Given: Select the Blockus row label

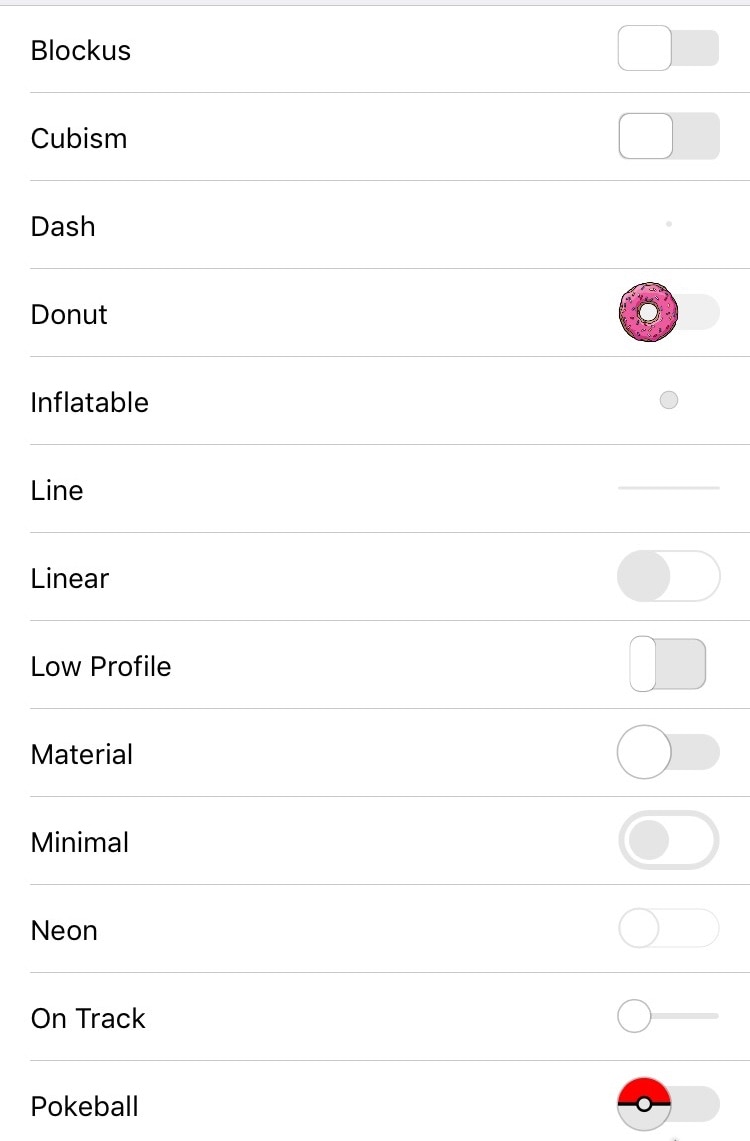Looking at the screenshot, I should pos(81,50).
